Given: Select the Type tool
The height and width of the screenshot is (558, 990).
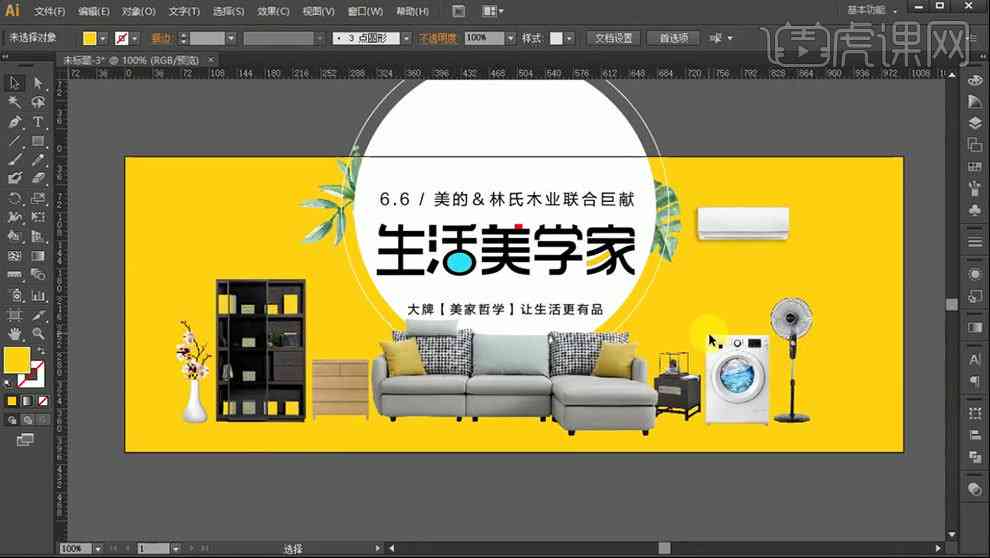Looking at the screenshot, I should tap(38, 121).
